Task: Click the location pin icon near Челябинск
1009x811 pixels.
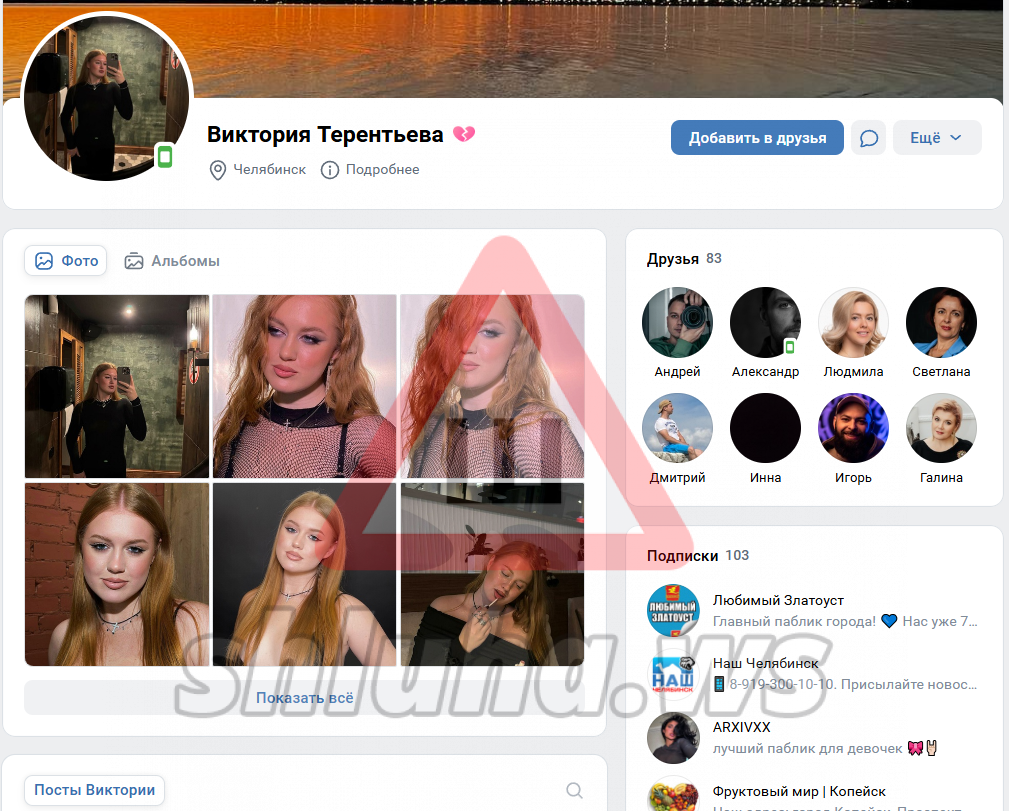Action: coord(217,170)
